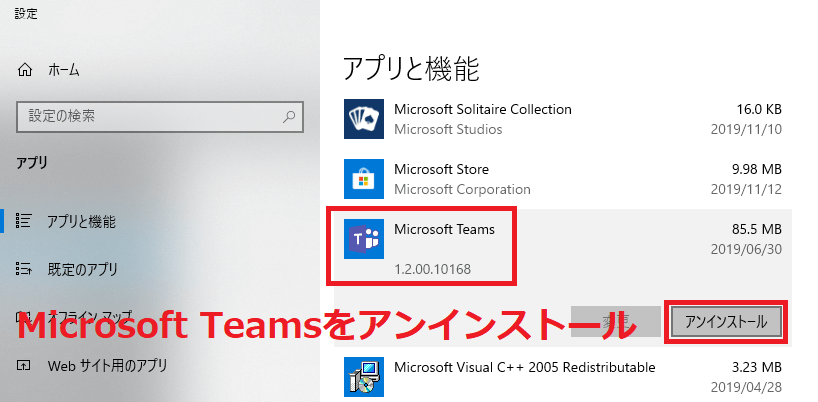Click the 3.23 MB size value
Screen dimensions: 818x402
pos(756,367)
